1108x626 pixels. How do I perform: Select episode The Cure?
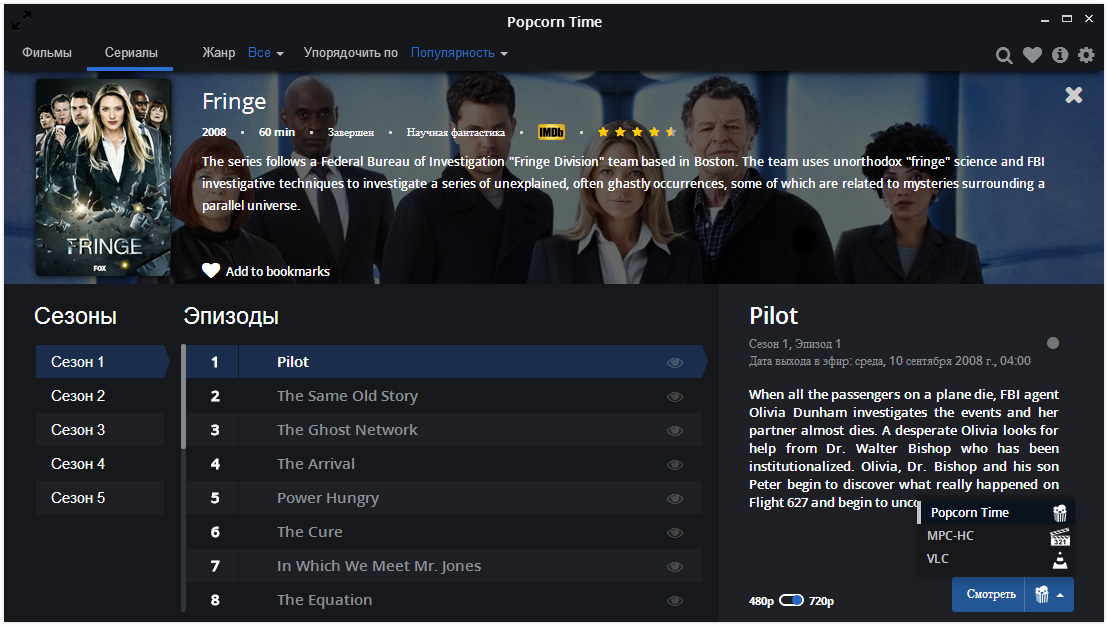pyautogui.click(x=444, y=531)
